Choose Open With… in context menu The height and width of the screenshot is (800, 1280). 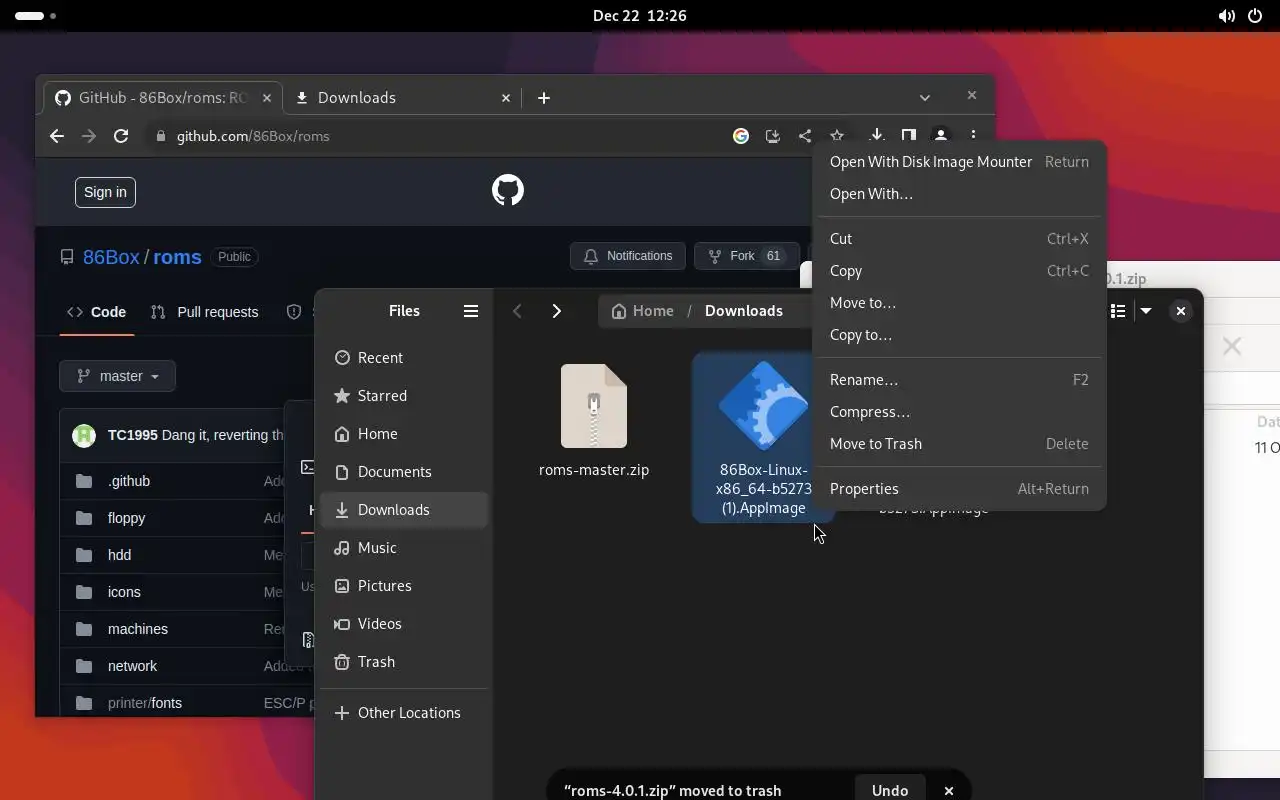[959, 194]
